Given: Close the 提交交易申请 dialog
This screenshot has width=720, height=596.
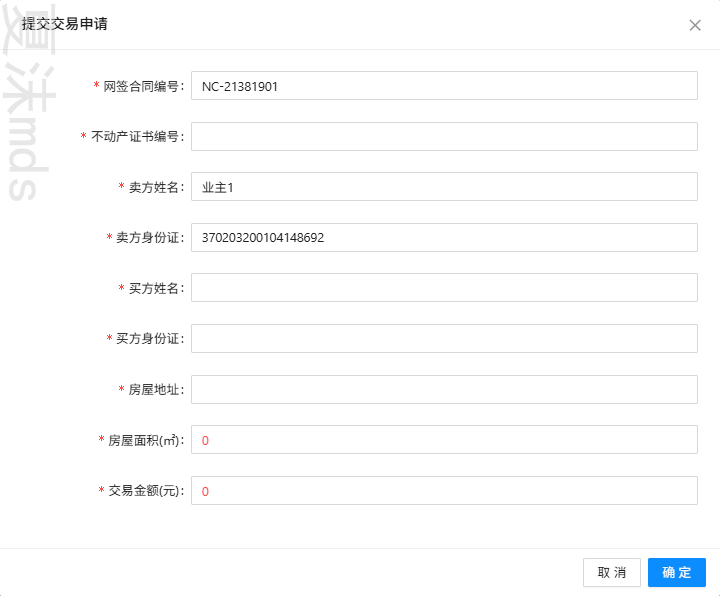Looking at the screenshot, I should tap(695, 25).
